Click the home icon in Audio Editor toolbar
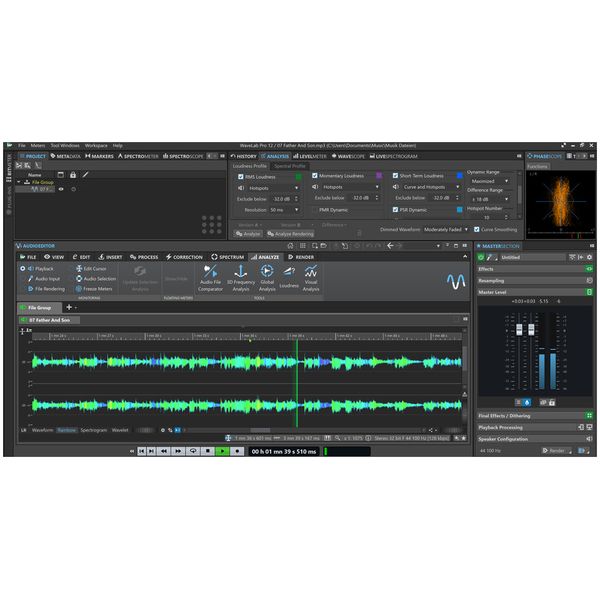This screenshot has height=600, width=600. coord(290,246)
